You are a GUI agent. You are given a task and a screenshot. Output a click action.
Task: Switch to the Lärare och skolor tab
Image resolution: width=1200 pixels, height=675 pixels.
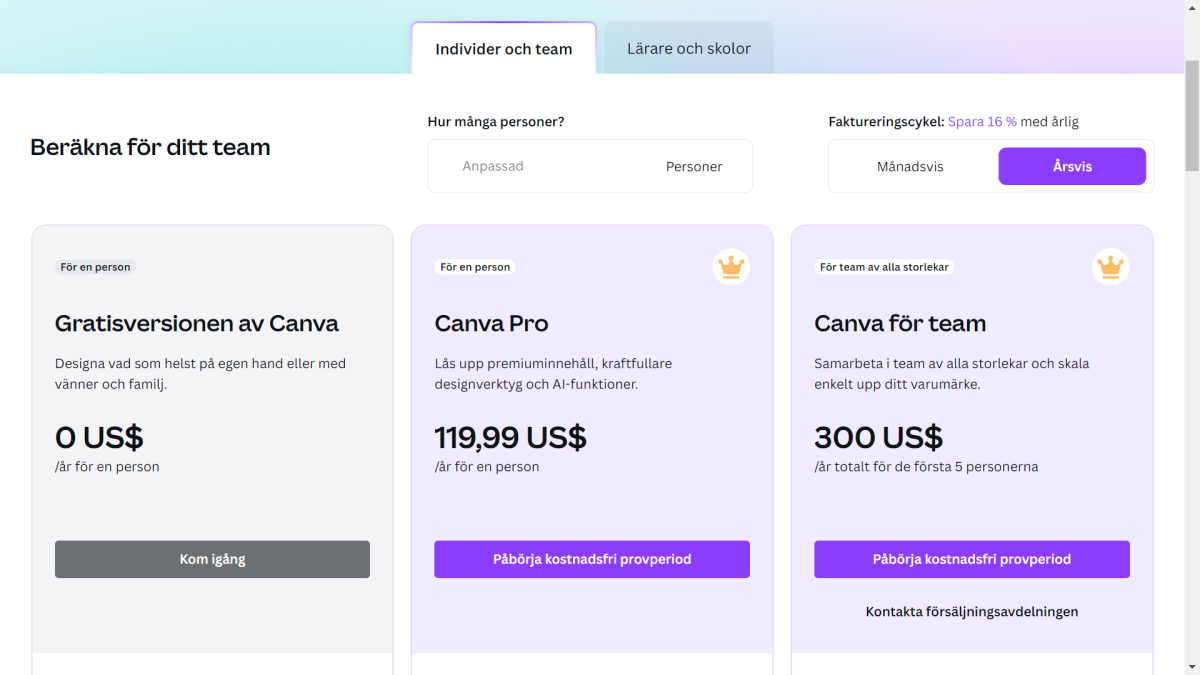(687, 47)
